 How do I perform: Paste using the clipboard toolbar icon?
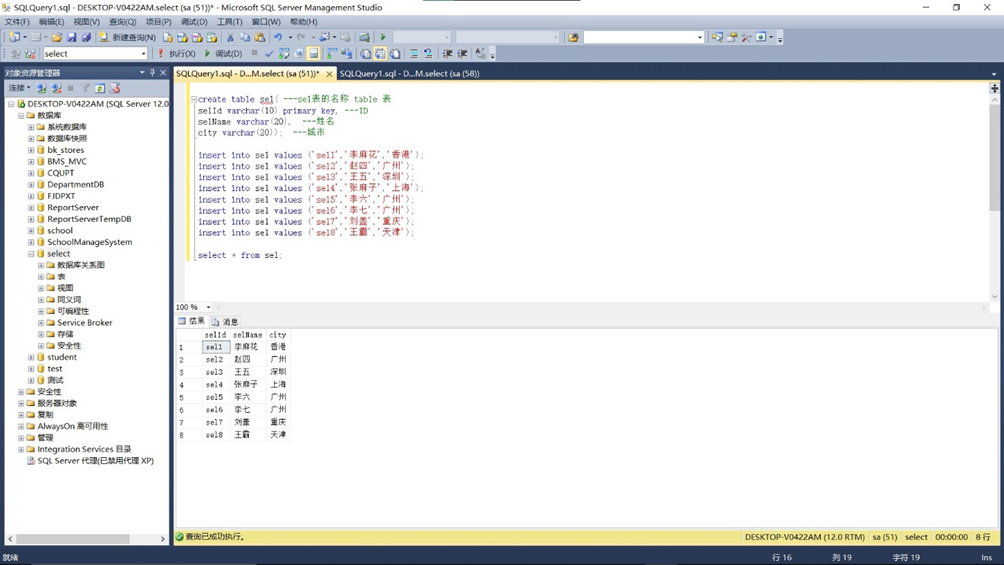(x=260, y=37)
